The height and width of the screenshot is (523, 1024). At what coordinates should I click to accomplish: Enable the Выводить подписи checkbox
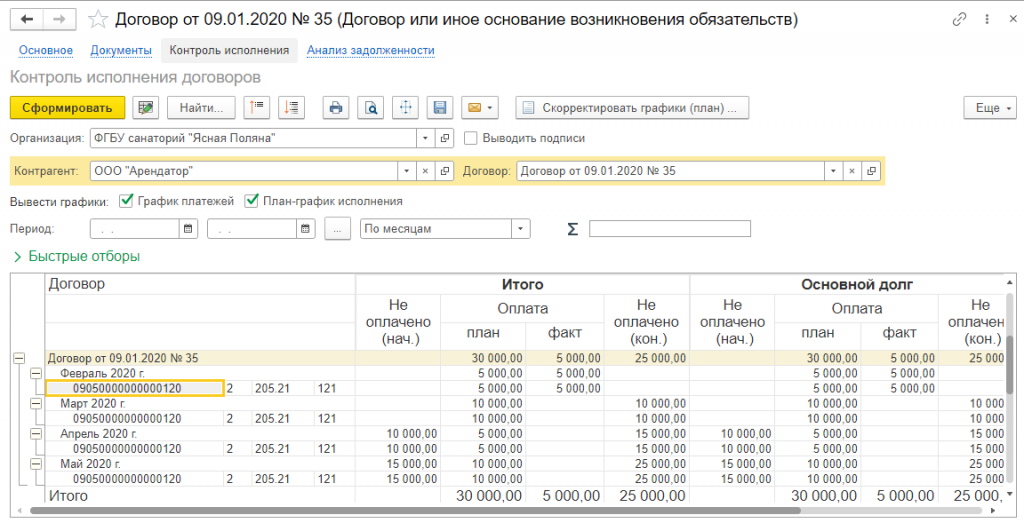point(473,138)
